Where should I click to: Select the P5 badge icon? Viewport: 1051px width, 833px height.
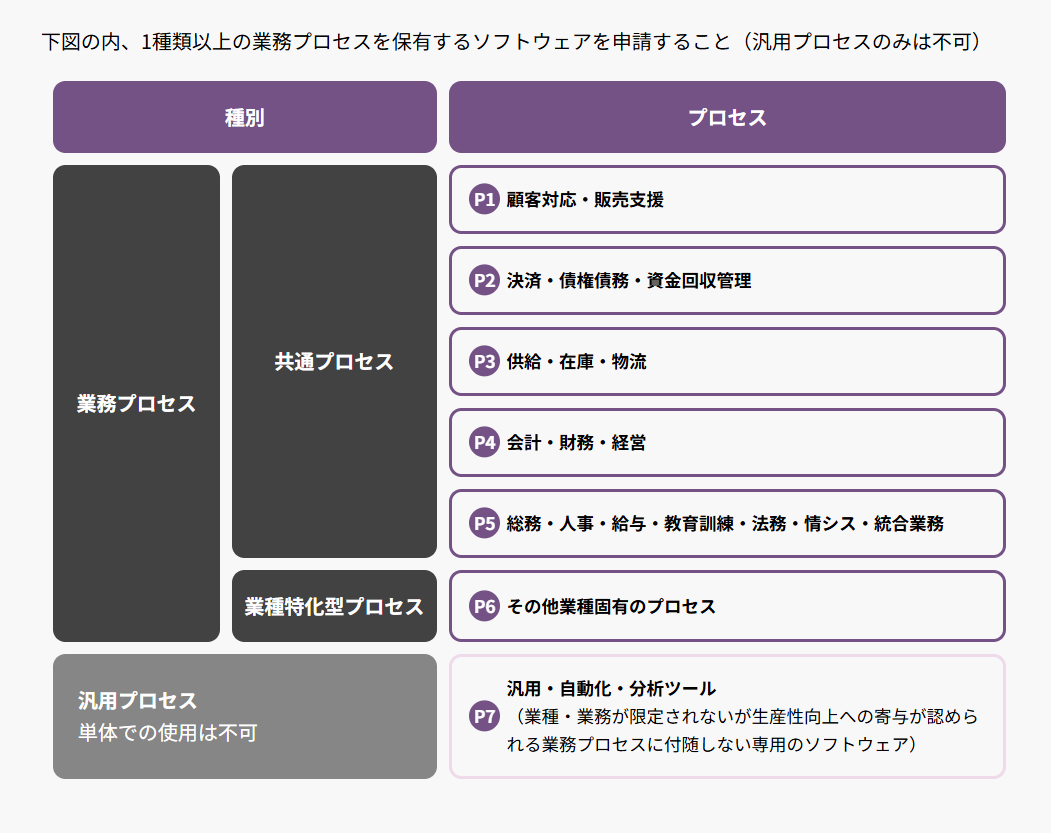click(x=484, y=523)
